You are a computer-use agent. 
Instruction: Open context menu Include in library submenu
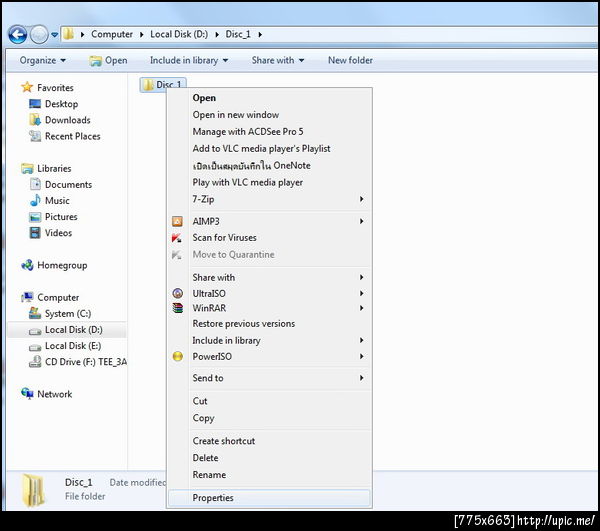[x=270, y=340]
